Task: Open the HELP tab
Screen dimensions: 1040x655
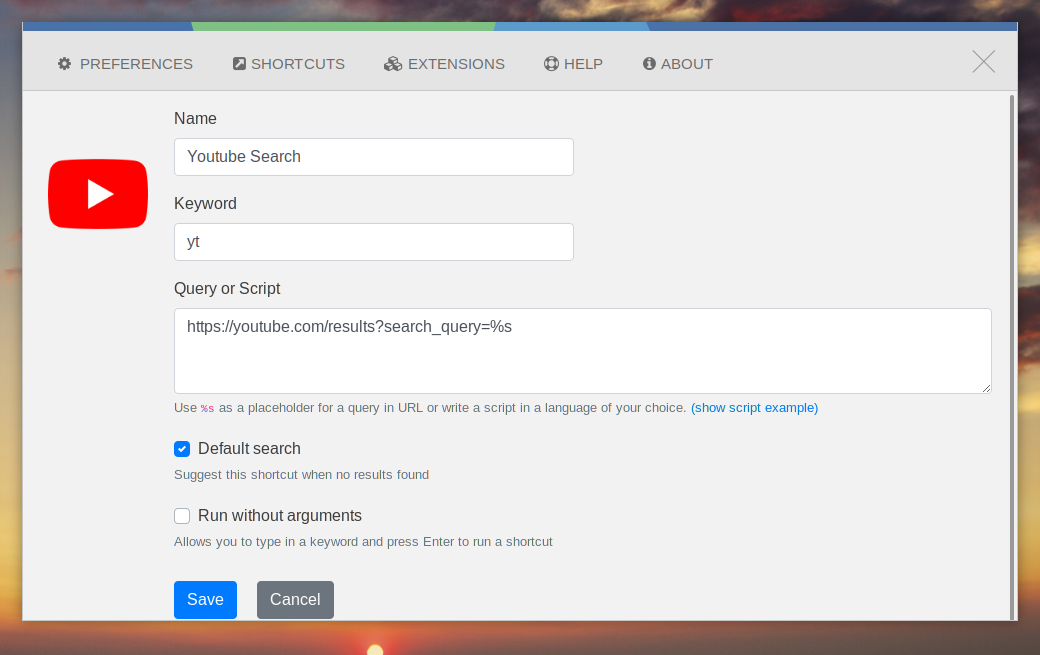Action: (574, 64)
